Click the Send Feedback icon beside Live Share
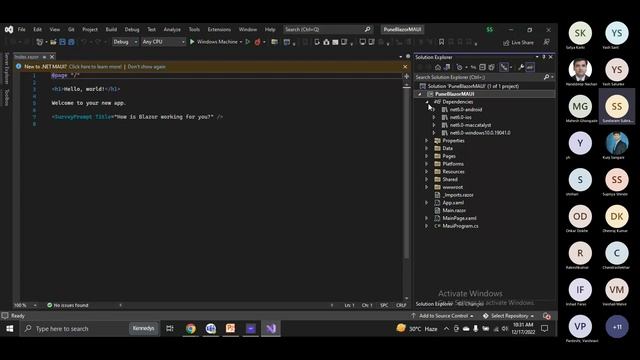 click(x=547, y=42)
